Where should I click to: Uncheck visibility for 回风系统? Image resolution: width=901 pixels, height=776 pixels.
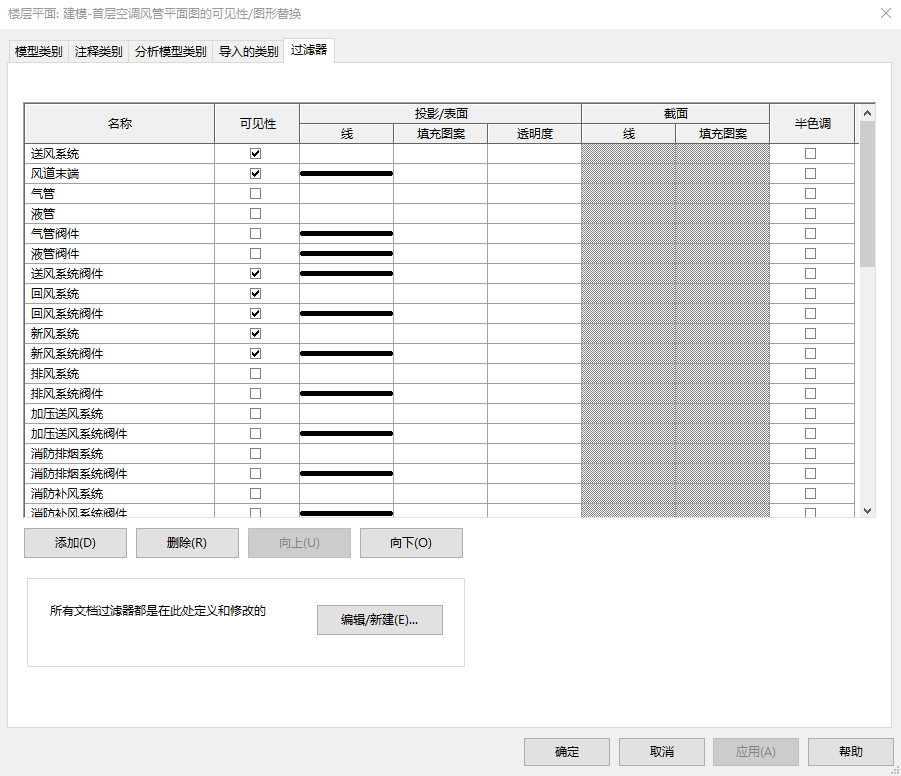click(x=256, y=294)
